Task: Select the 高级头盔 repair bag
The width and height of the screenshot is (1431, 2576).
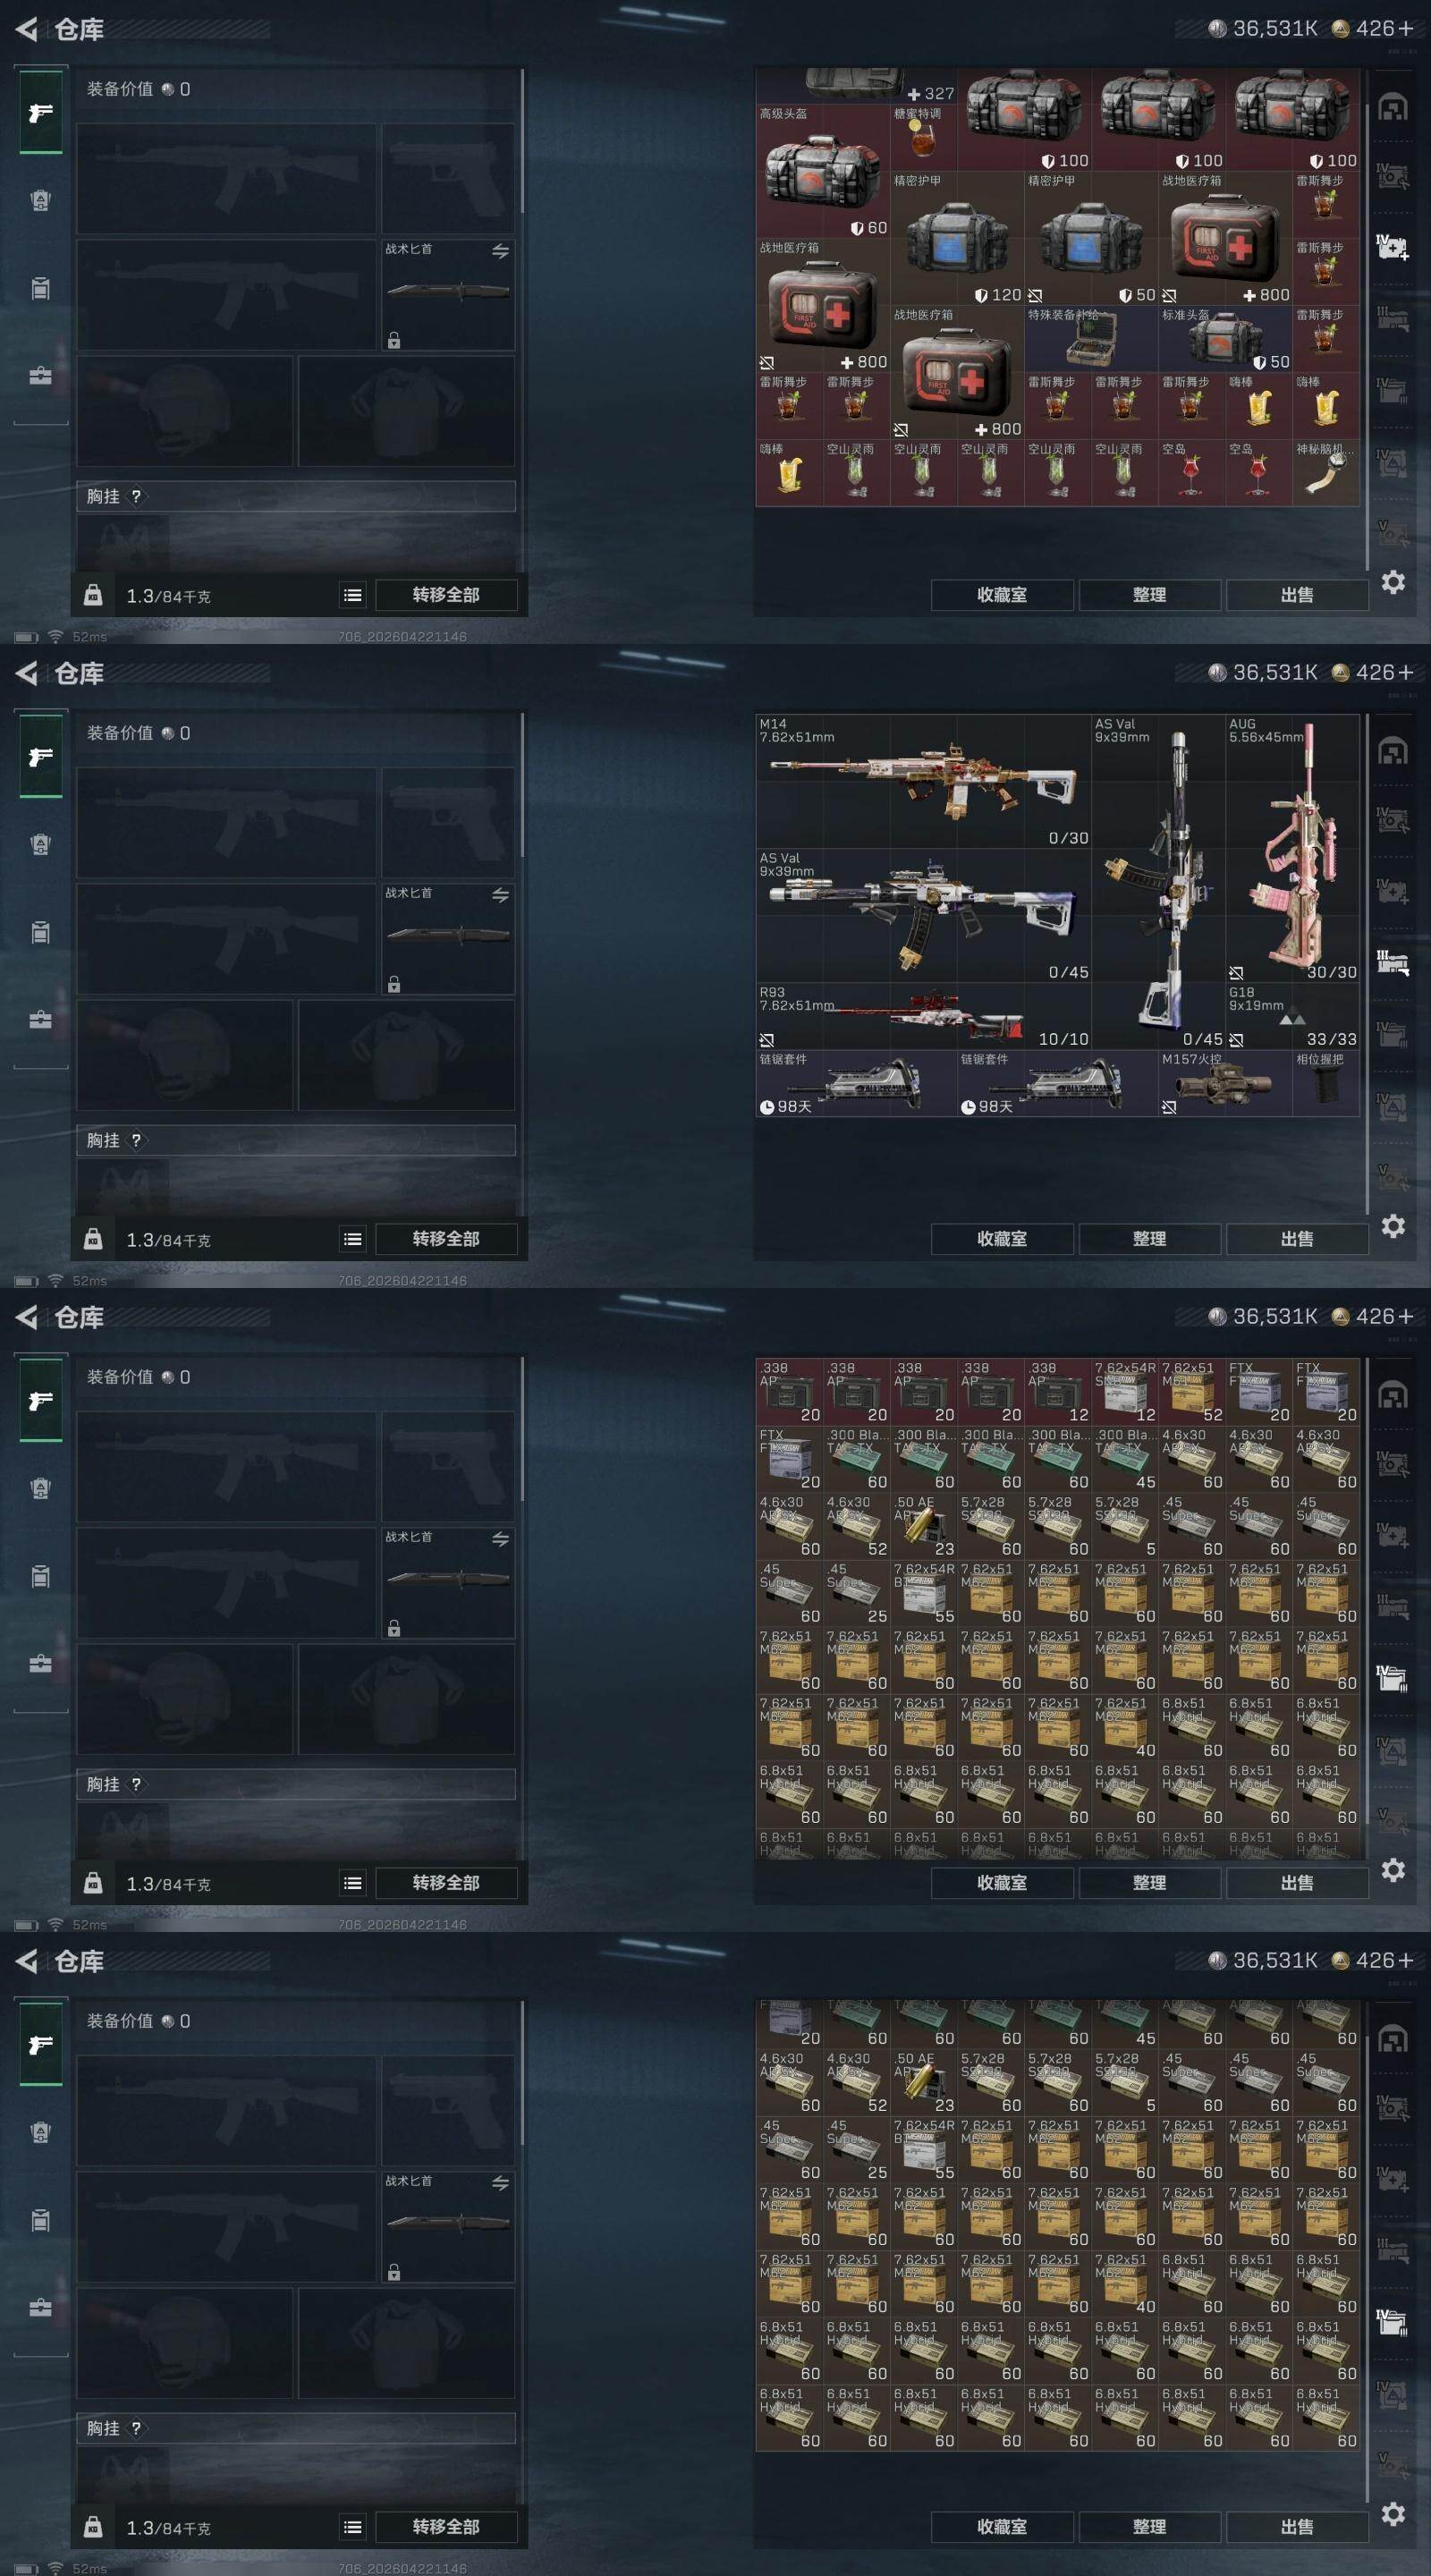Action: (x=823, y=171)
